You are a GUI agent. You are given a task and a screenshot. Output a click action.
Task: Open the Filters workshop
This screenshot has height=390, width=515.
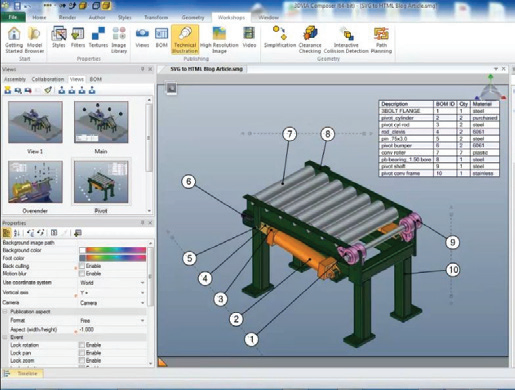click(x=78, y=37)
